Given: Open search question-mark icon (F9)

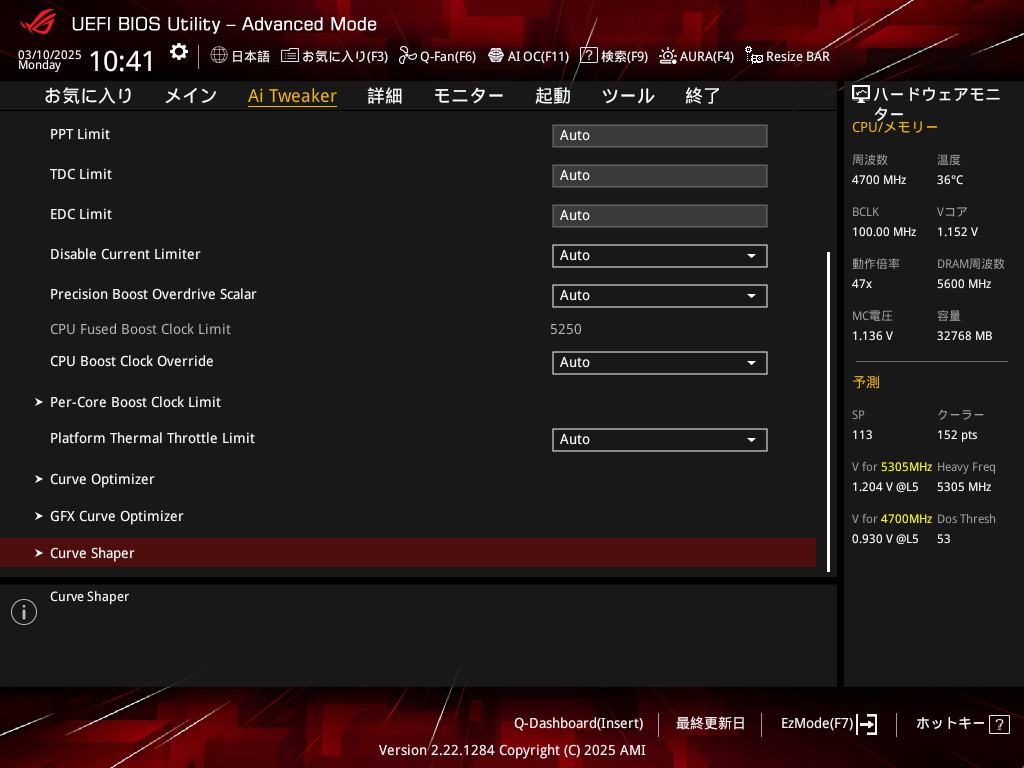Looking at the screenshot, I should pos(588,56).
